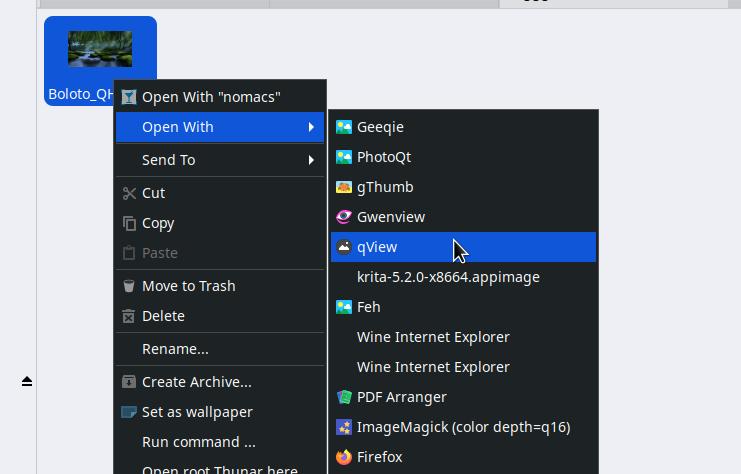This screenshot has width=741, height=474.
Task: Select the Open With menu entry
Action: (x=220, y=127)
